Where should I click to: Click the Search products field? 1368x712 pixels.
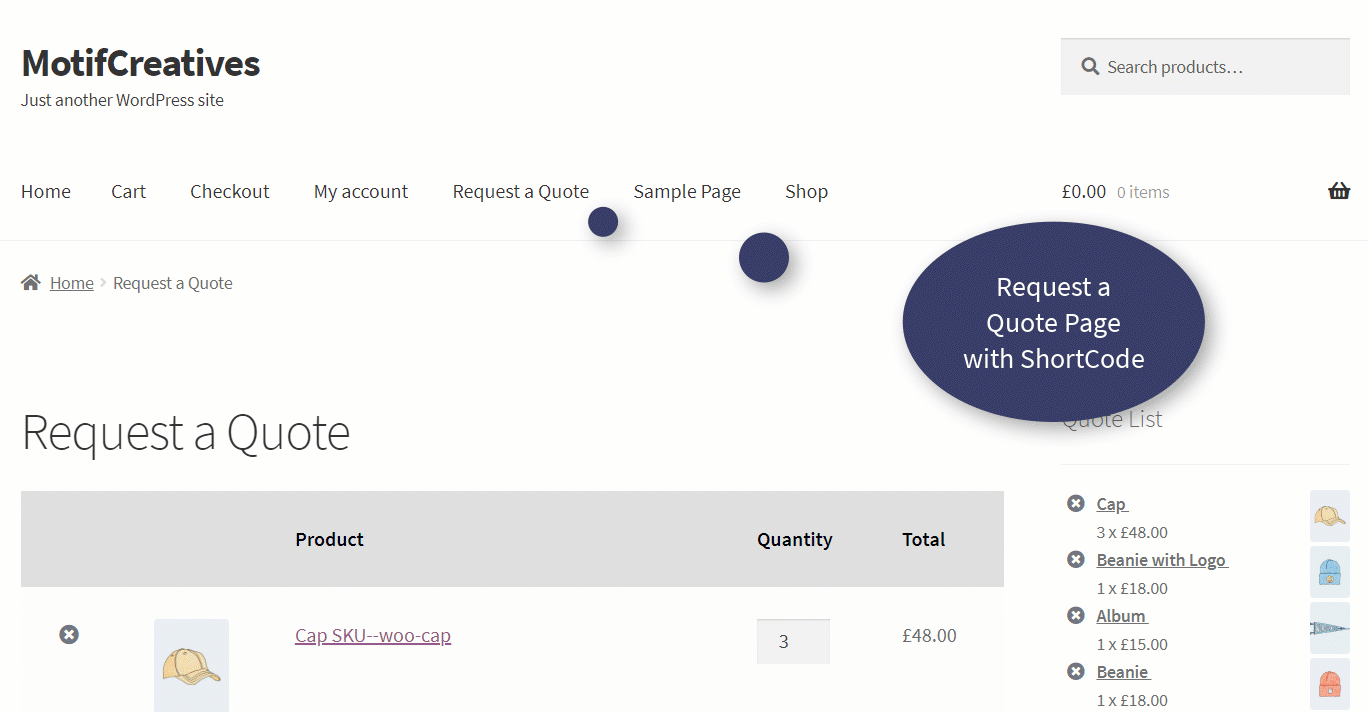[1205, 67]
